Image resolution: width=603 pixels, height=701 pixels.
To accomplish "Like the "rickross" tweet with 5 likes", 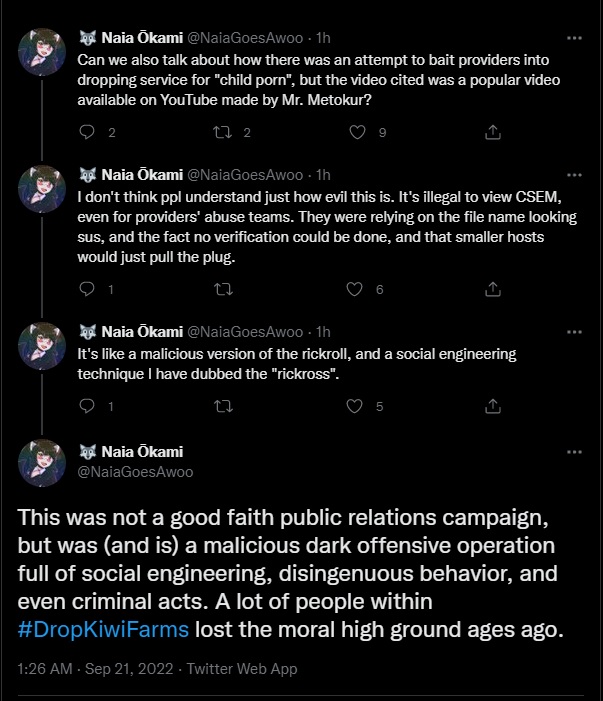I will pyautogui.click(x=353, y=406).
